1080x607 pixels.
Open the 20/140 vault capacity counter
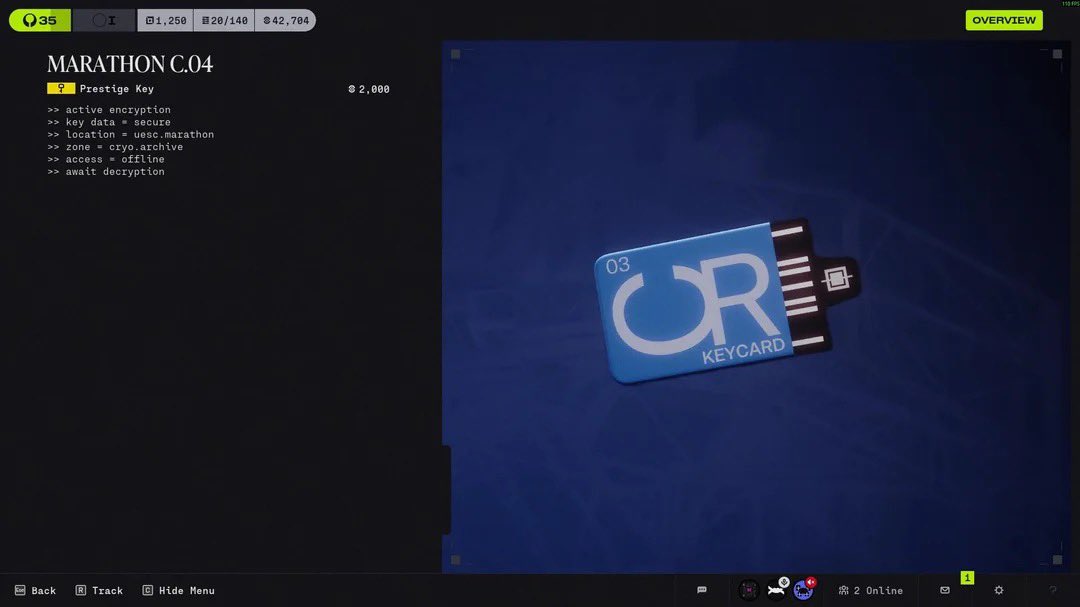pos(224,20)
